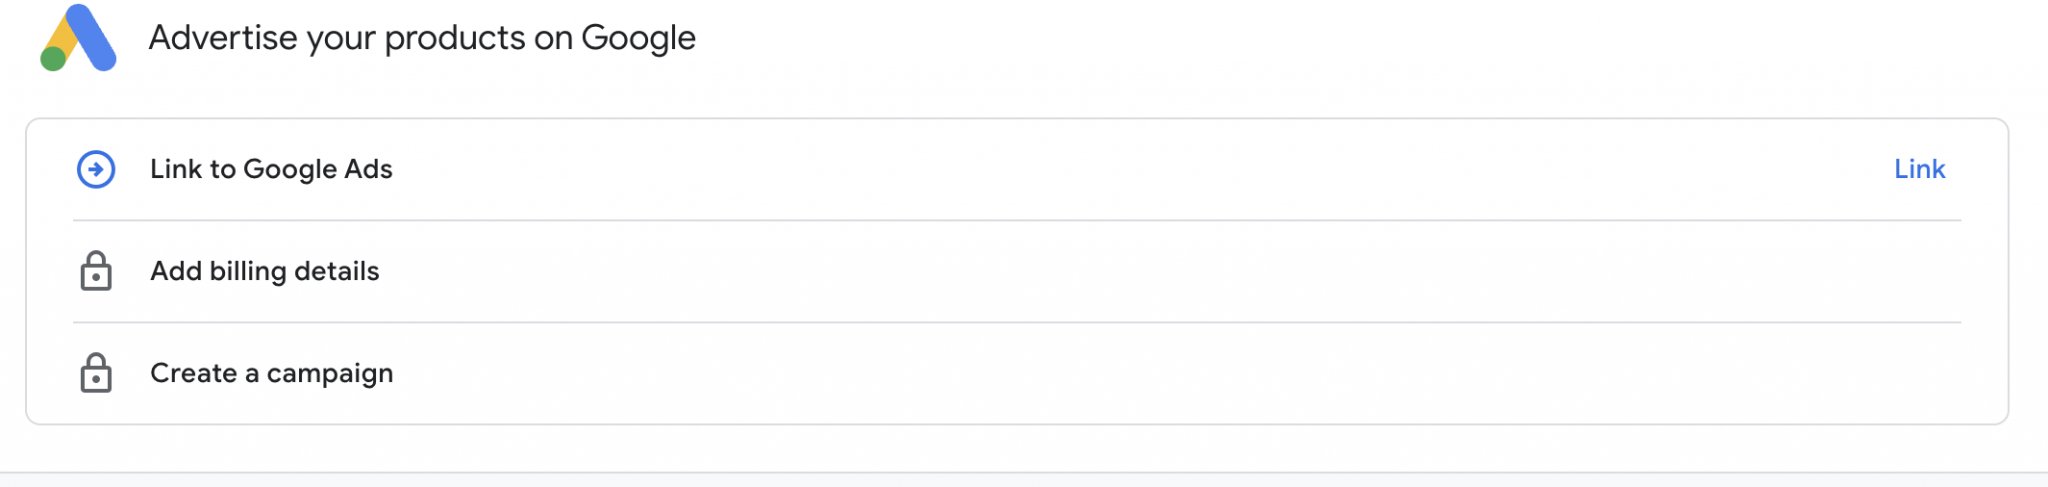Viewport: 2048px width, 487px height.
Task: Click the lock icon next to Add billing details
Action: click(x=96, y=271)
